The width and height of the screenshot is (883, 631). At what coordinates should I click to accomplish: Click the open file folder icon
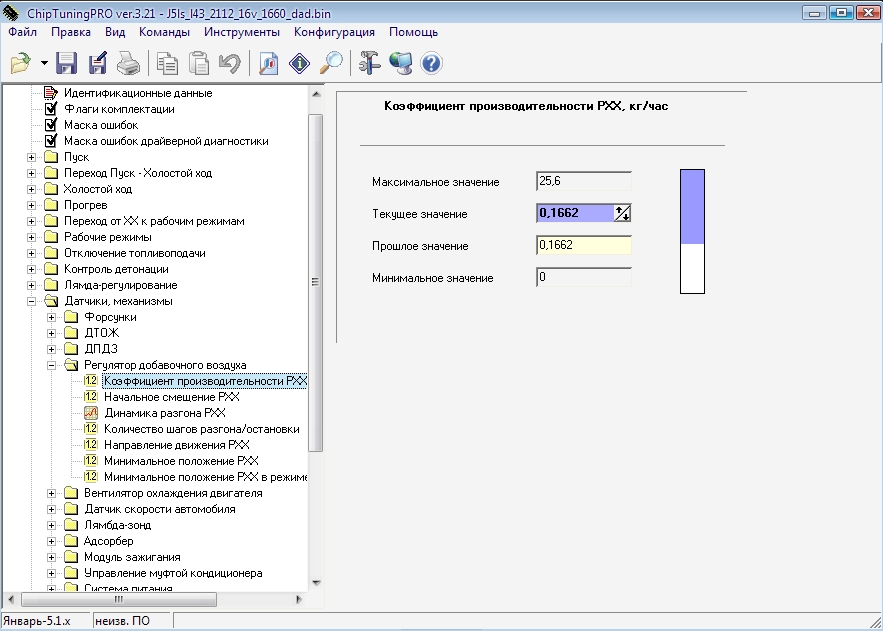pos(20,64)
